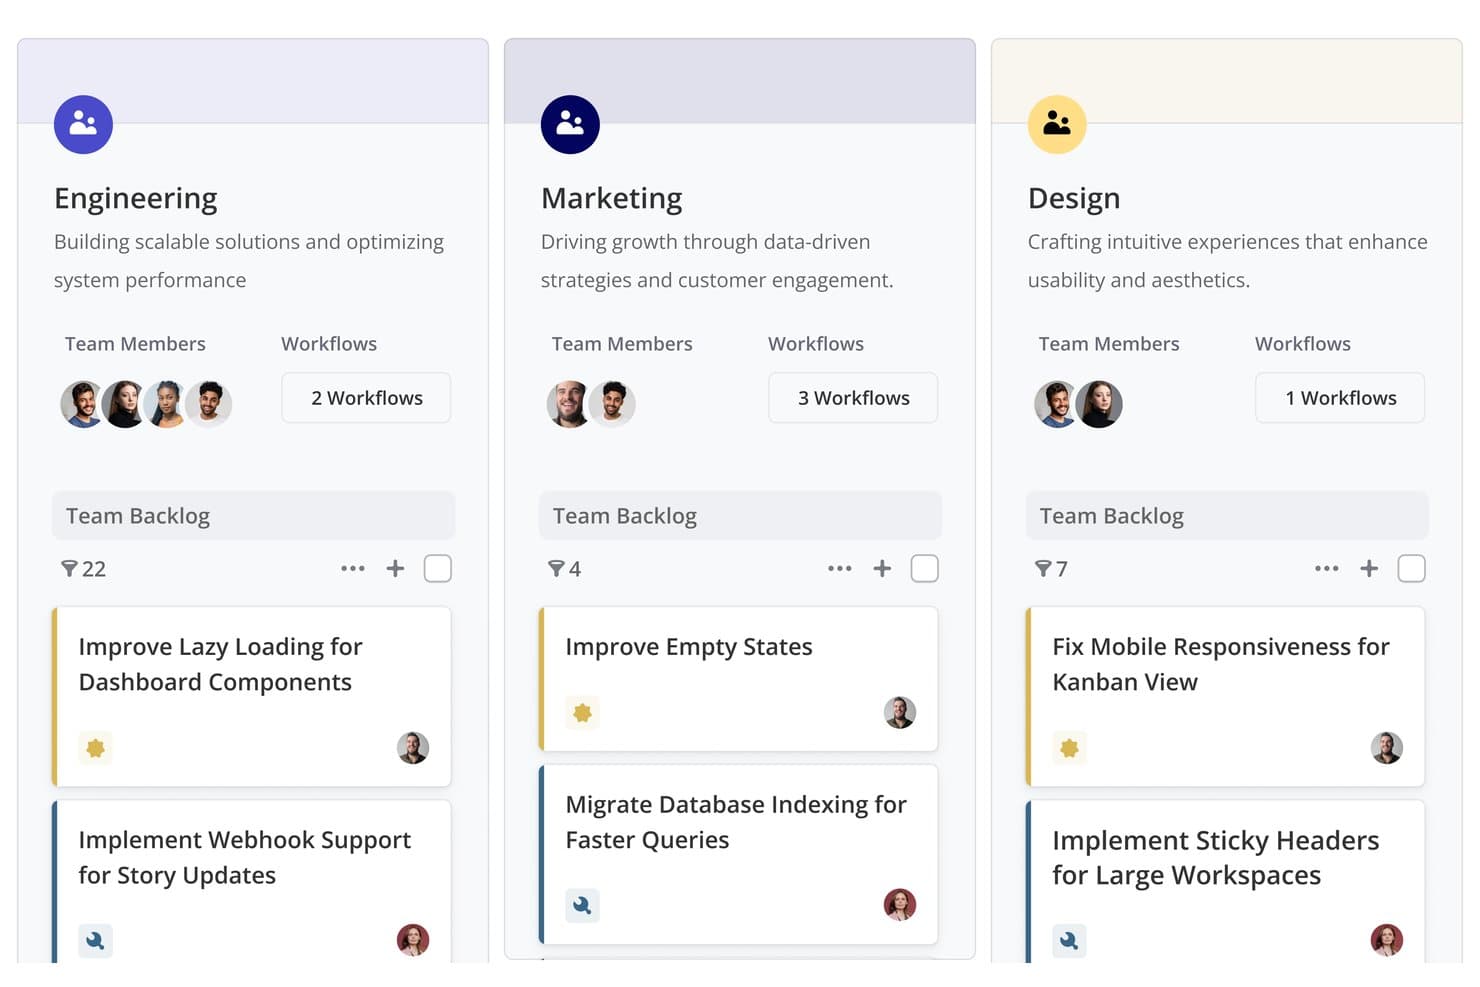
Task: Open more options for Marketing backlog
Action: click(x=840, y=568)
